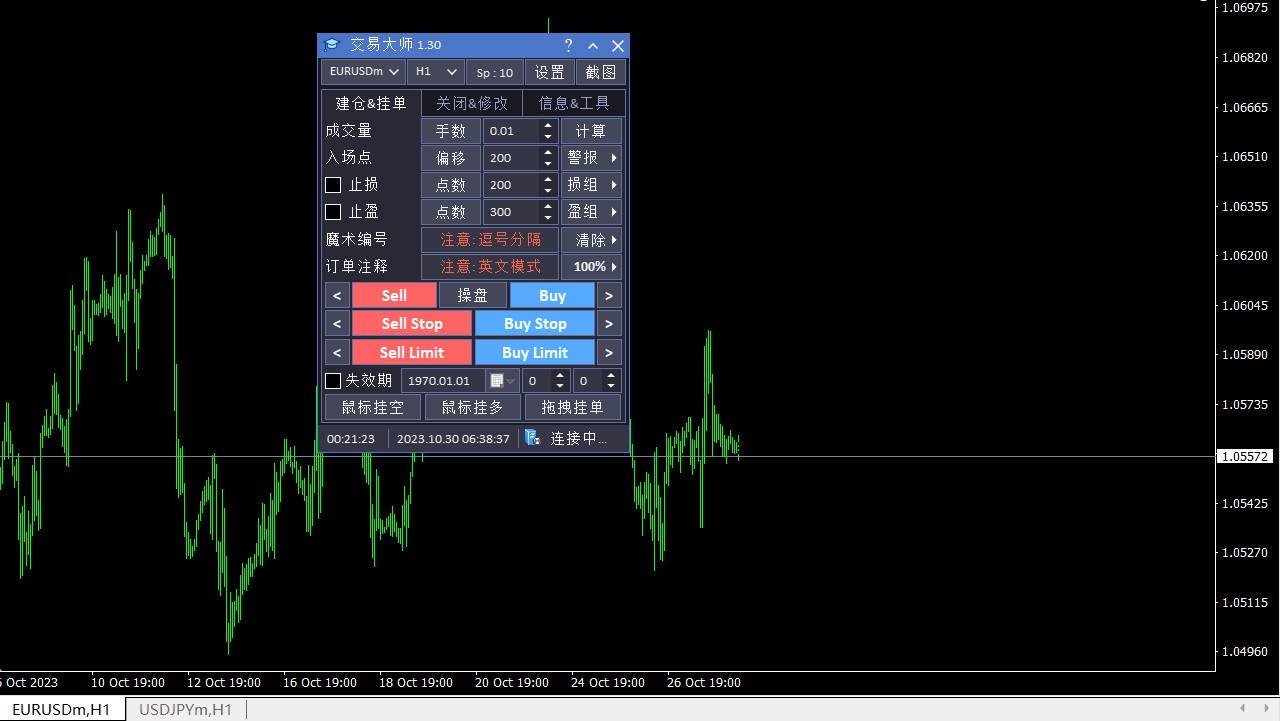Open 设置 settings
Image resolution: width=1280 pixels, height=721 pixels.
[550, 72]
